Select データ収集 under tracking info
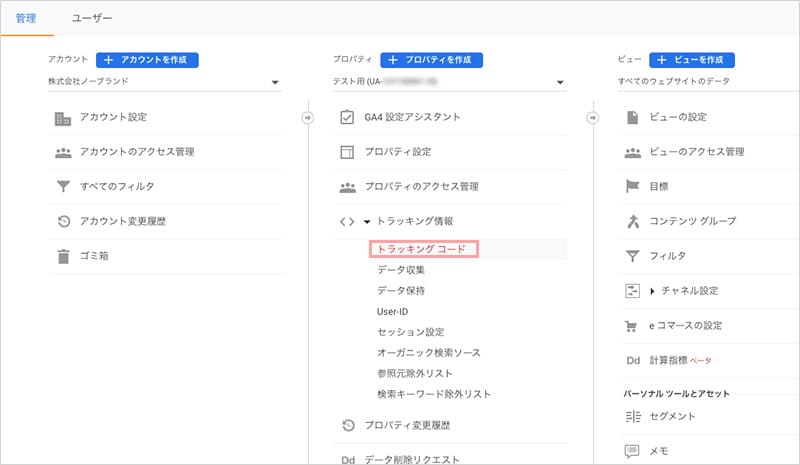 click(x=401, y=270)
